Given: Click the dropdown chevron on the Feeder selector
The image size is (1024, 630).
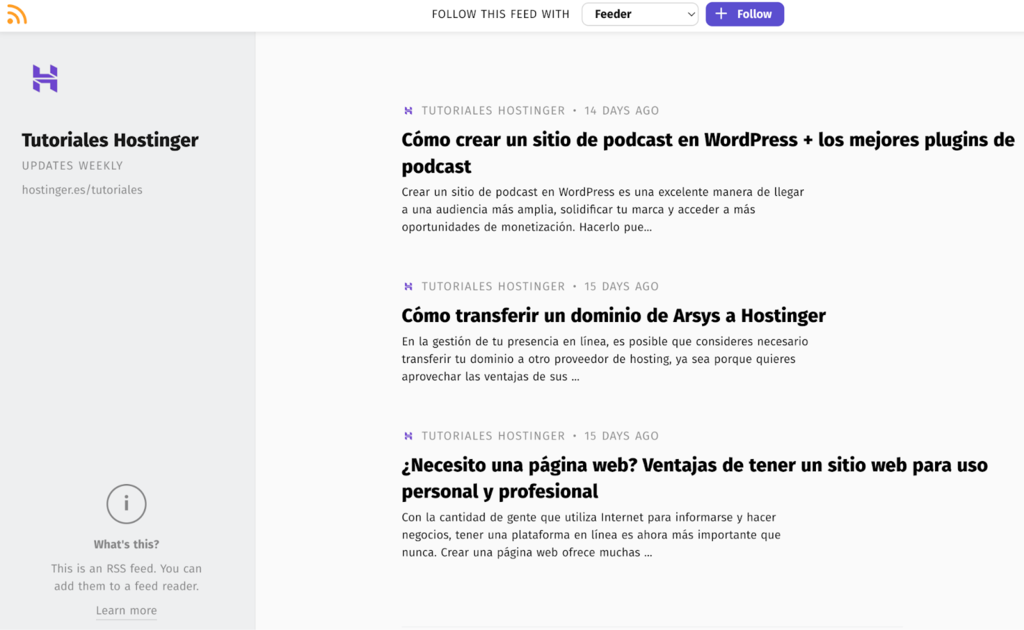Looking at the screenshot, I should pos(690,14).
